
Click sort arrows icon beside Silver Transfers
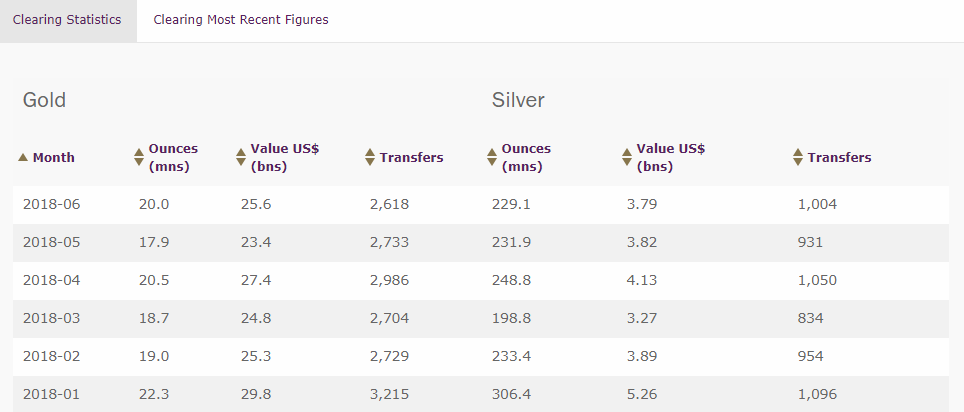798,157
